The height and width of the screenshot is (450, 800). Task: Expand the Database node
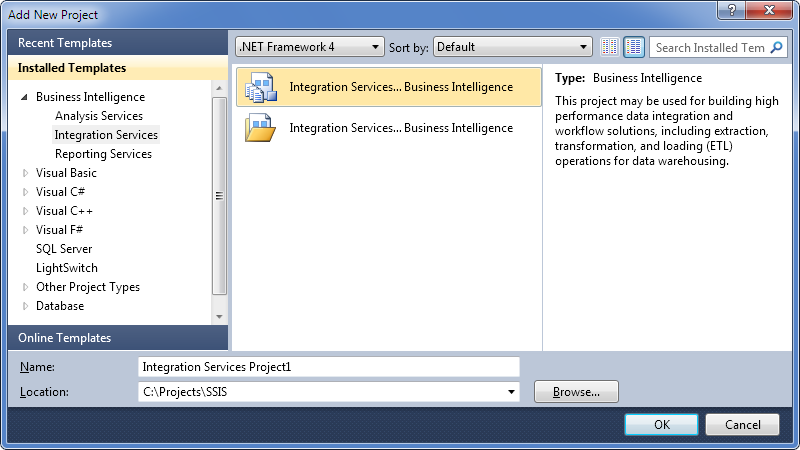25,306
